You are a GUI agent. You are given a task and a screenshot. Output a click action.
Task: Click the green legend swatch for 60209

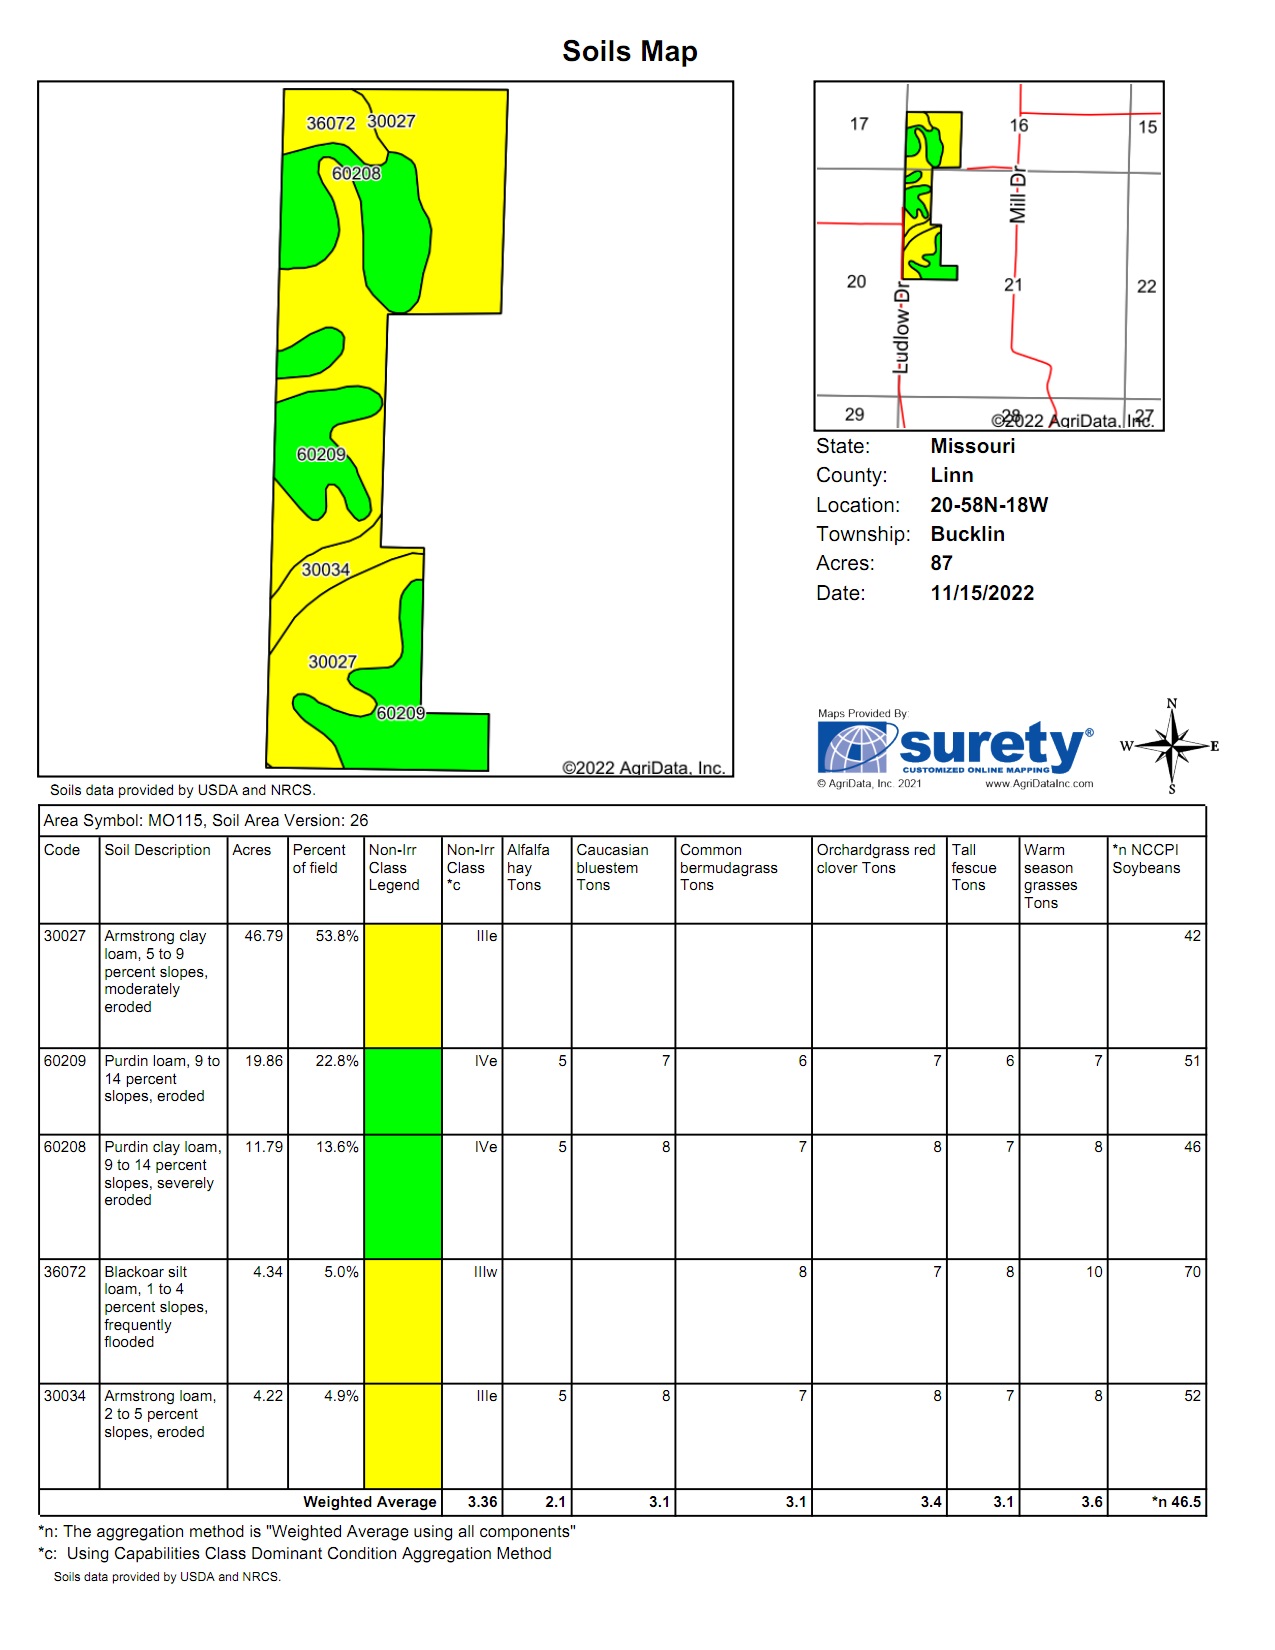402,1091
